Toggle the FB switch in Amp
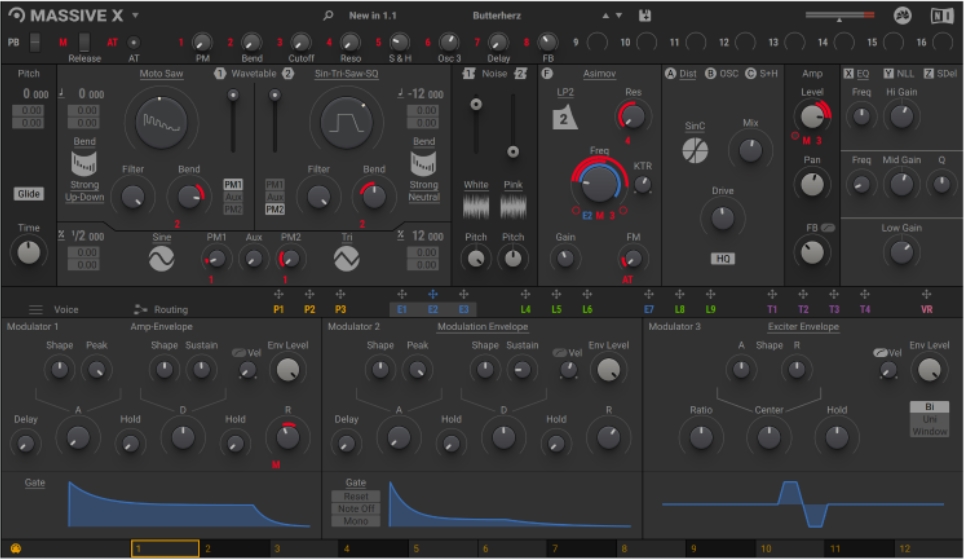Viewport: 964px width, 559px height. tap(828, 228)
